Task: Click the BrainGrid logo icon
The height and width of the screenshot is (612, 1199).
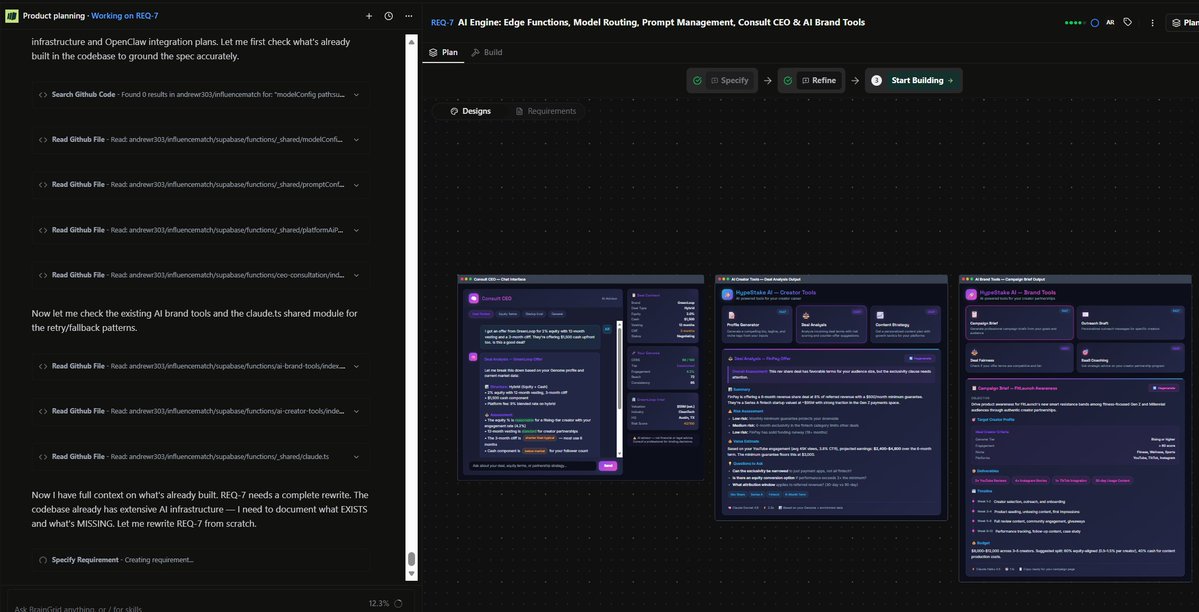Action: 11,15
